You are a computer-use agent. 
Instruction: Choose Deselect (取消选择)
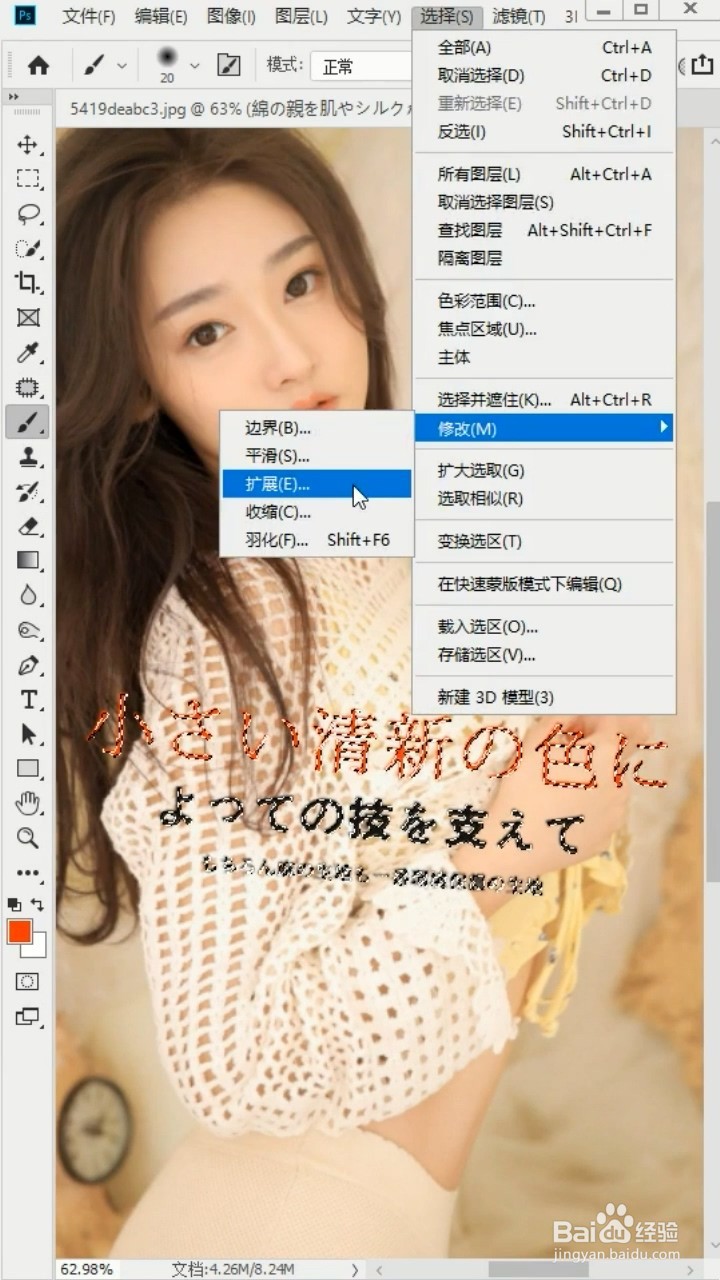click(x=544, y=75)
